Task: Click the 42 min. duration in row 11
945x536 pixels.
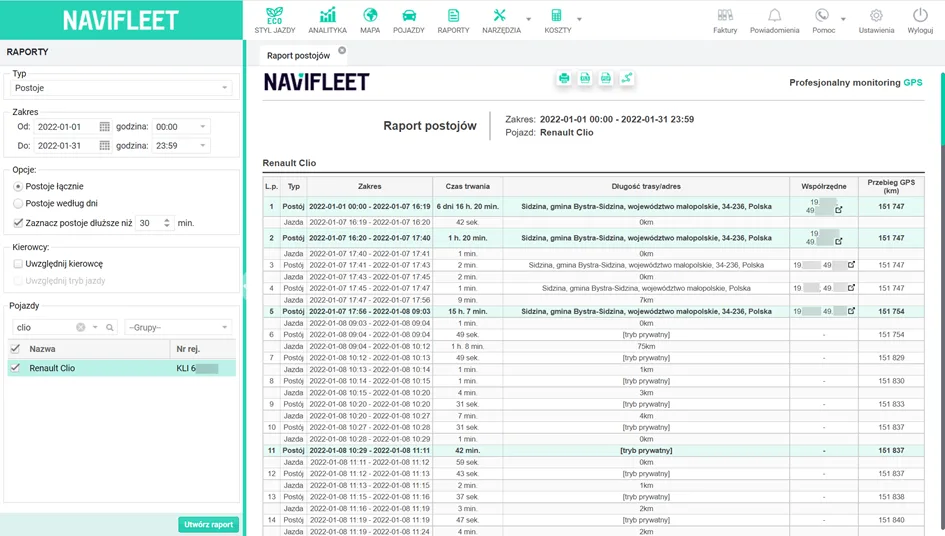Action: pos(468,450)
